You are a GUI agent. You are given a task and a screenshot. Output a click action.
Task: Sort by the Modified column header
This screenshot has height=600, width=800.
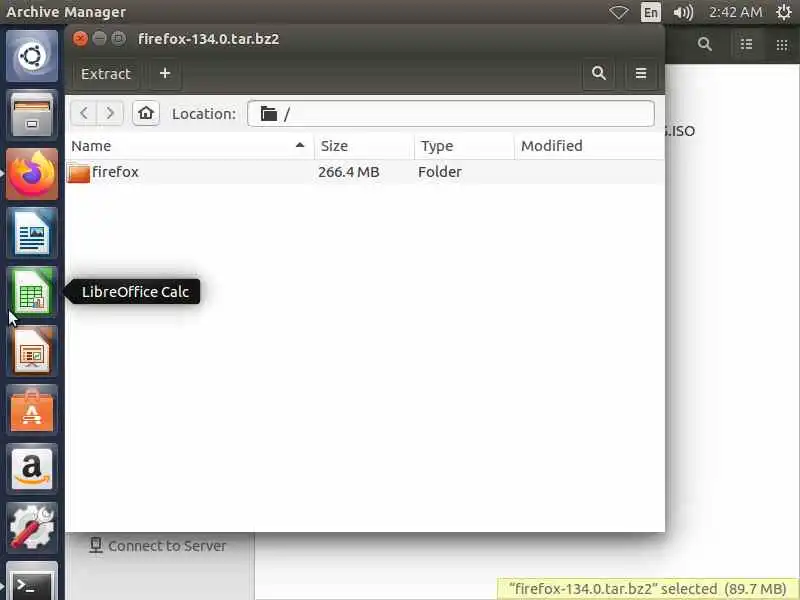pyautogui.click(x=589, y=146)
